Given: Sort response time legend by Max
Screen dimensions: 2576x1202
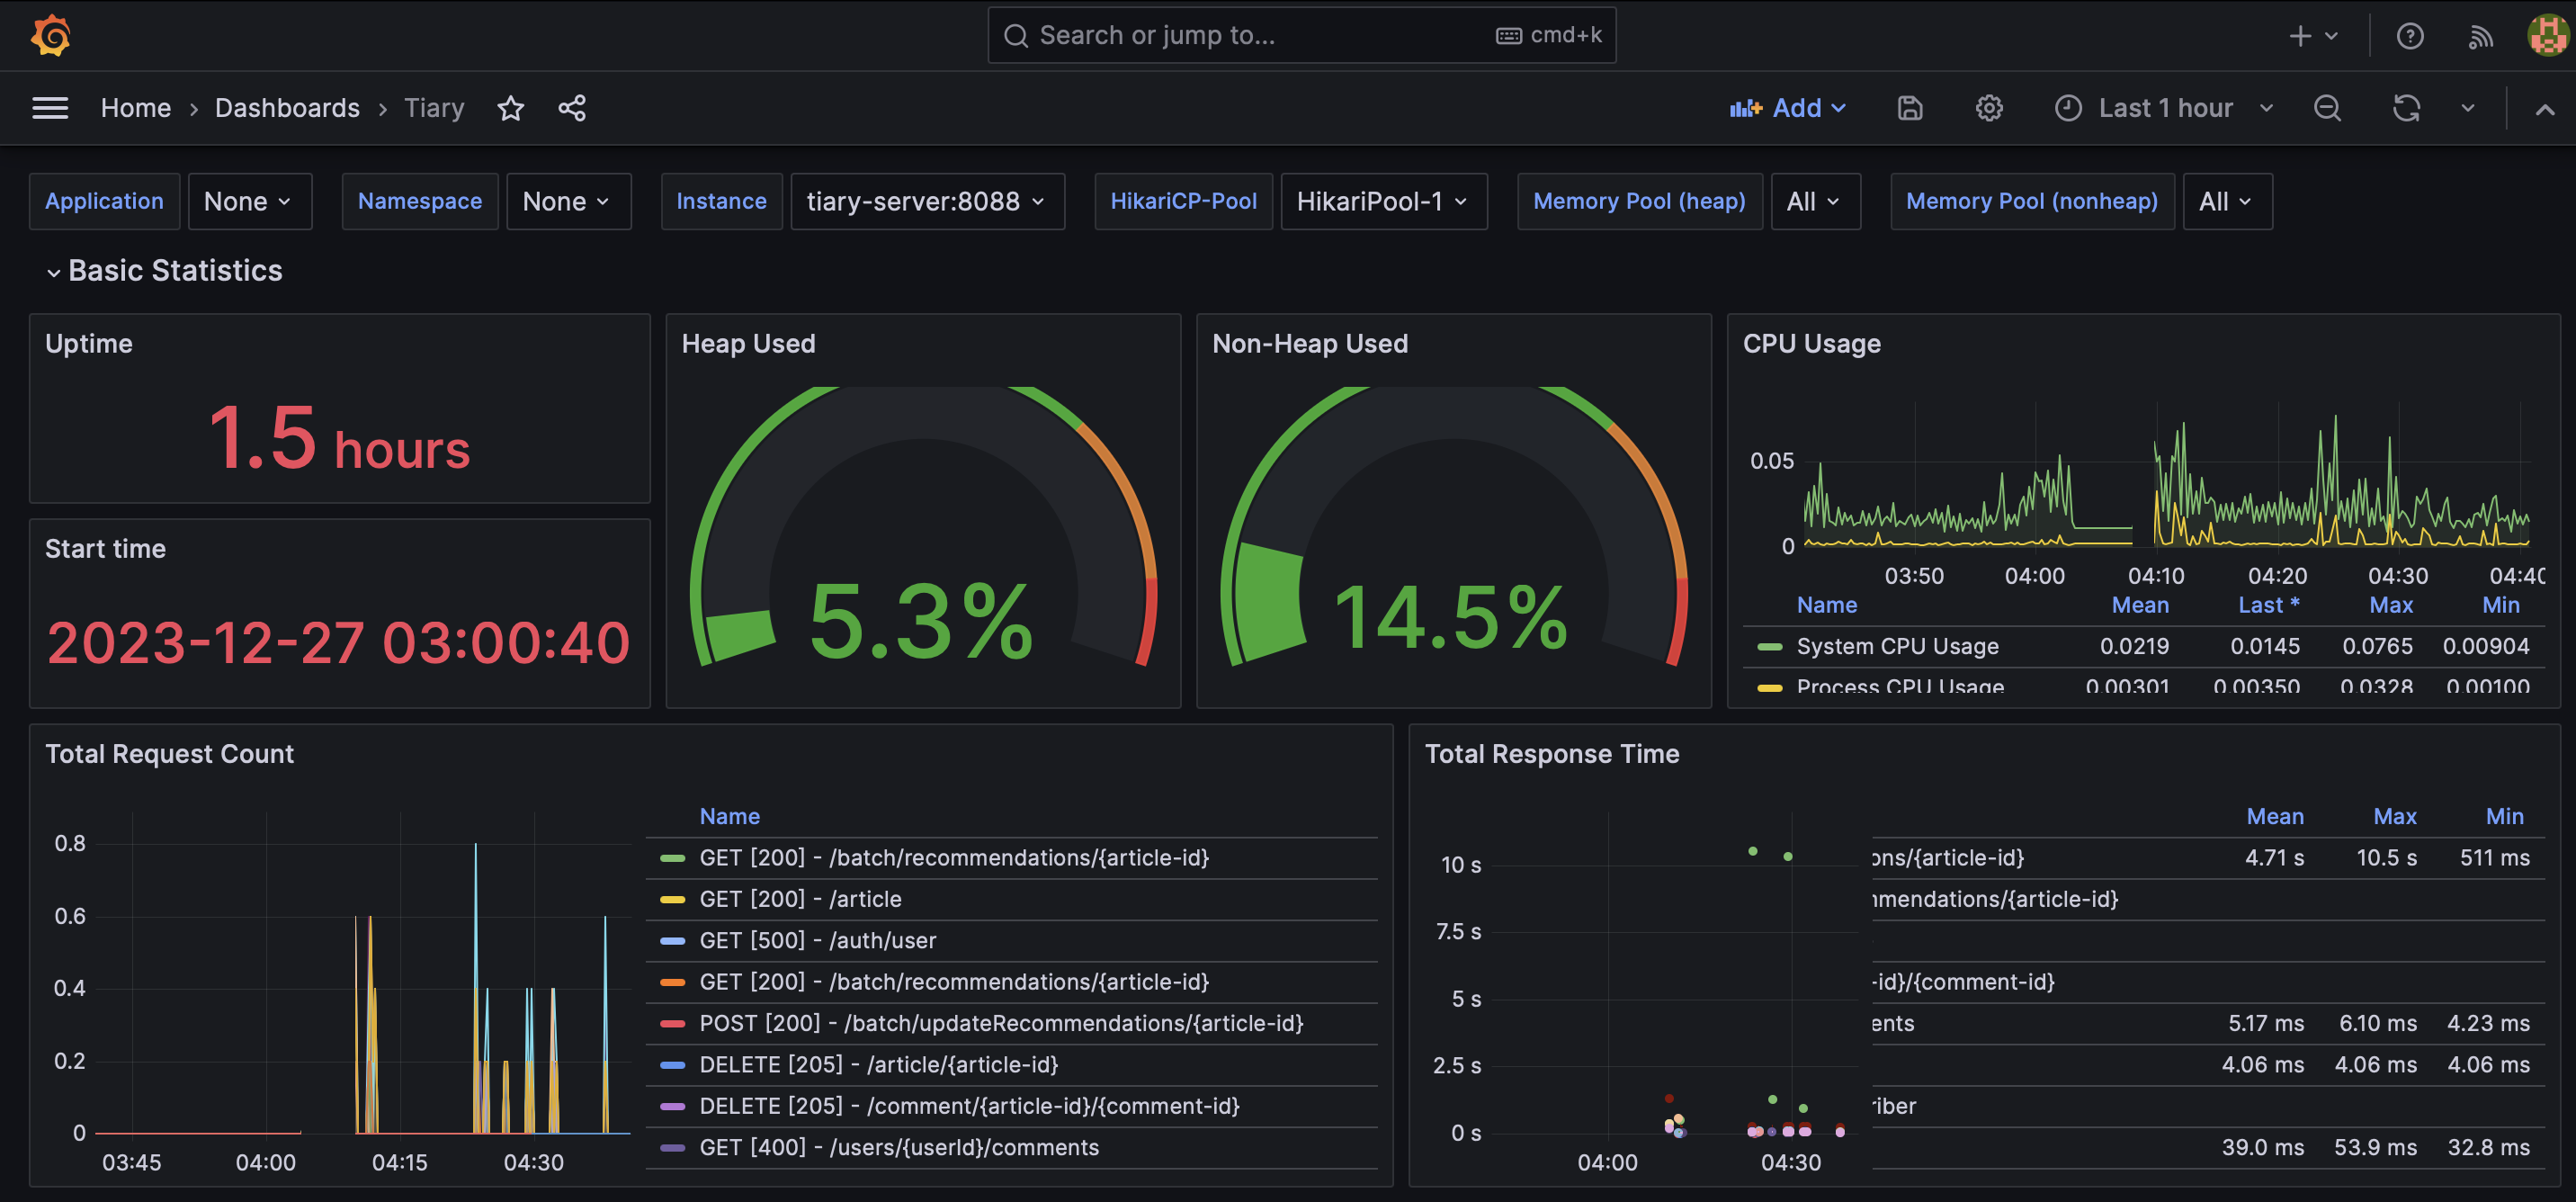Looking at the screenshot, I should tap(2395, 816).
